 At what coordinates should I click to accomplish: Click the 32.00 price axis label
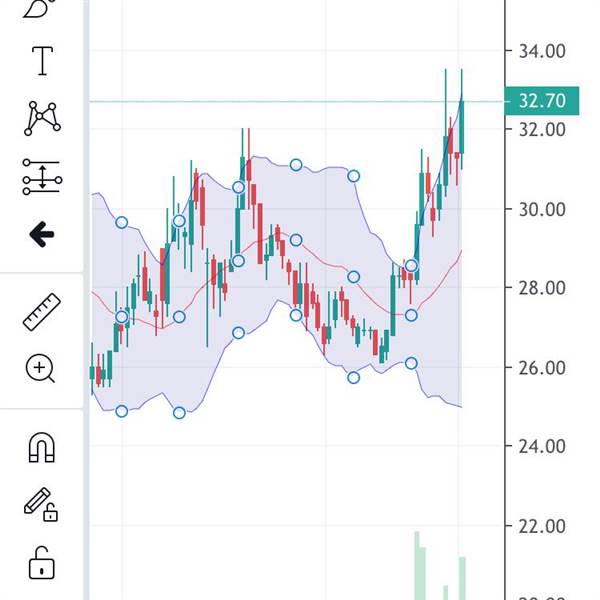(542, 130)
